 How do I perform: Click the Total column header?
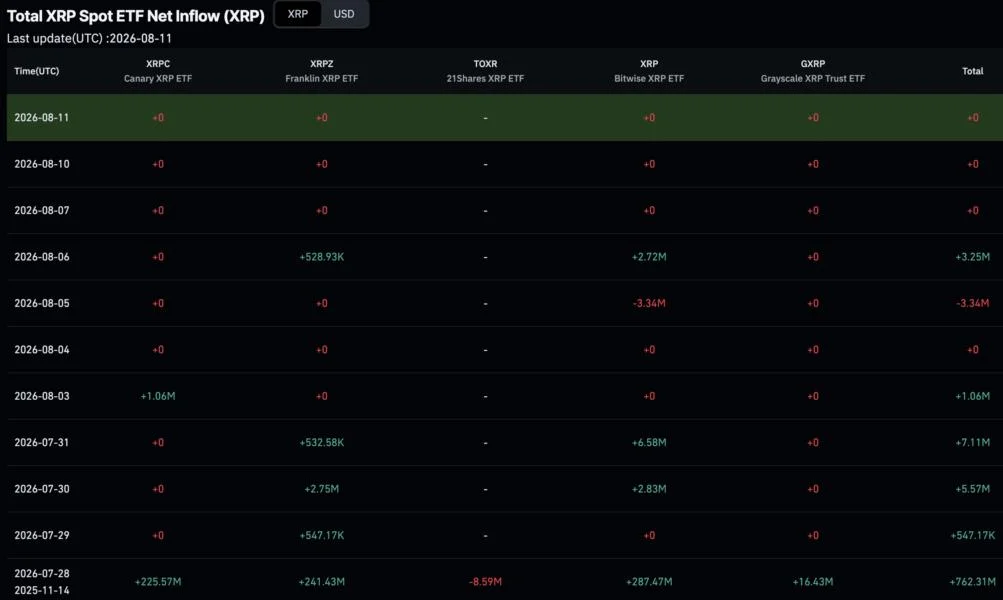(973, 71)
